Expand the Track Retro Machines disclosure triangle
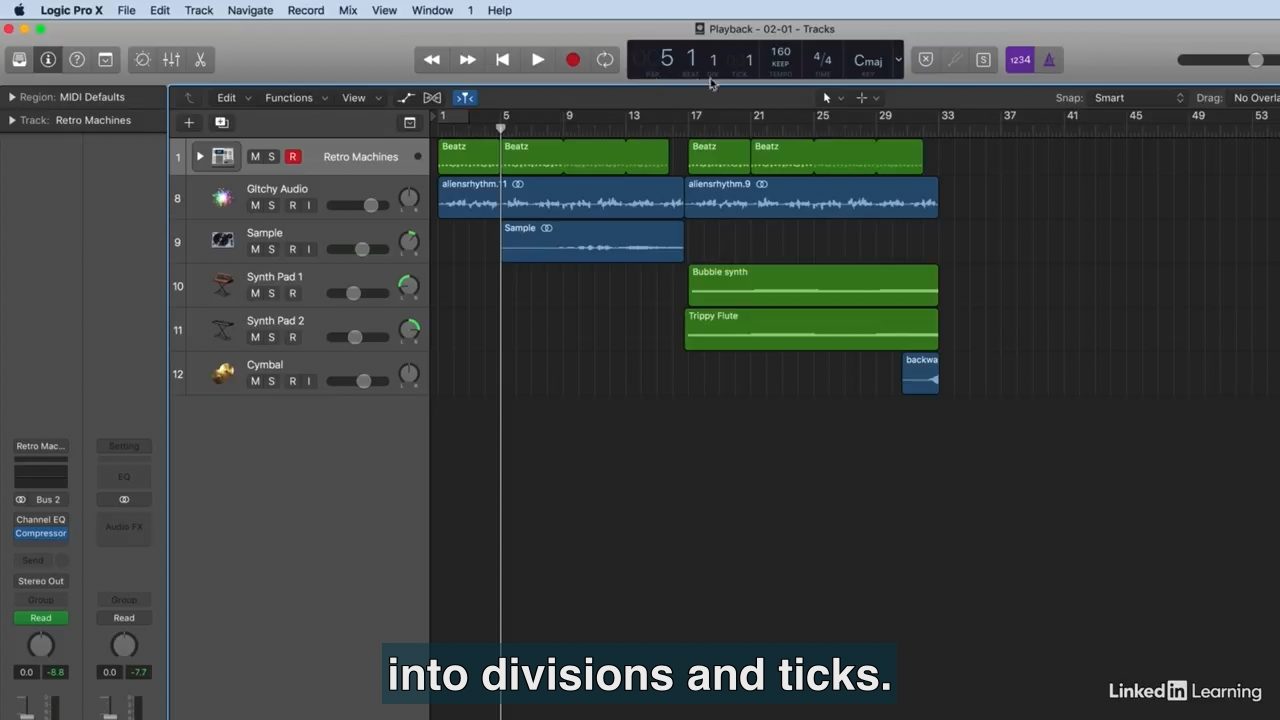1280x720 pixels. click(x=12, y=120)
